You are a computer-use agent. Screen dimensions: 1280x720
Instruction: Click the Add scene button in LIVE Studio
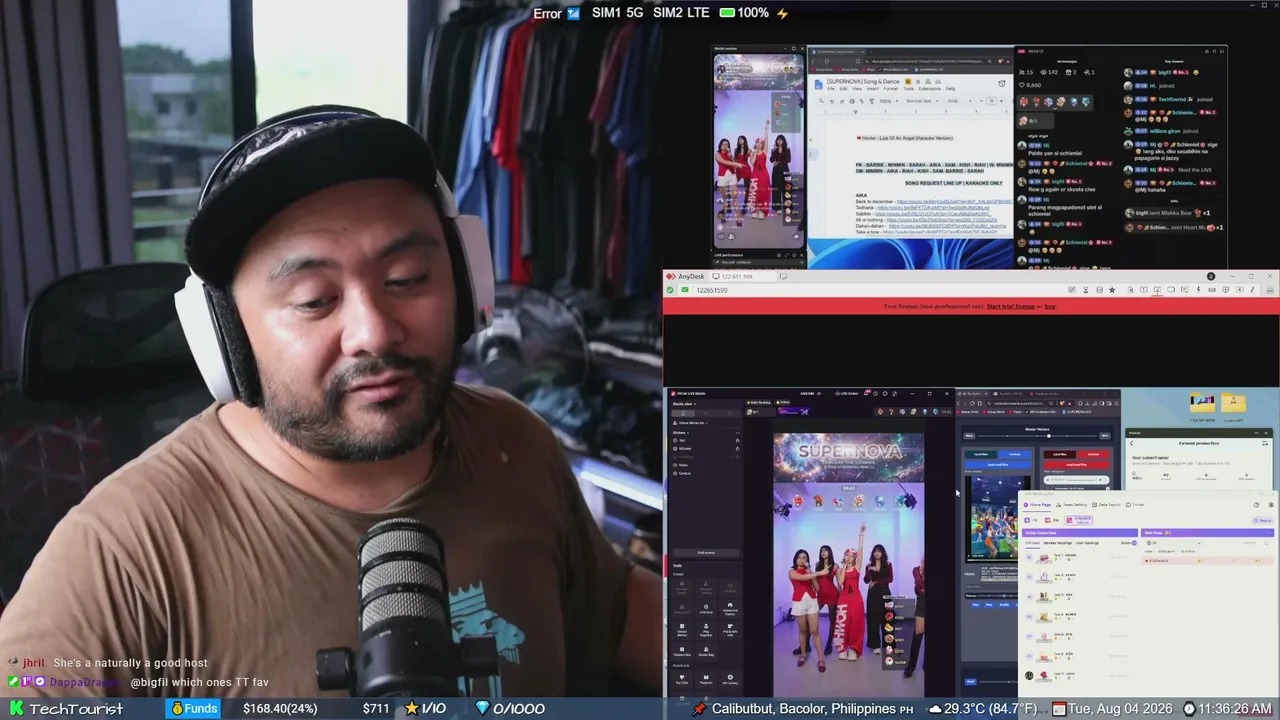tap(706, 552)
